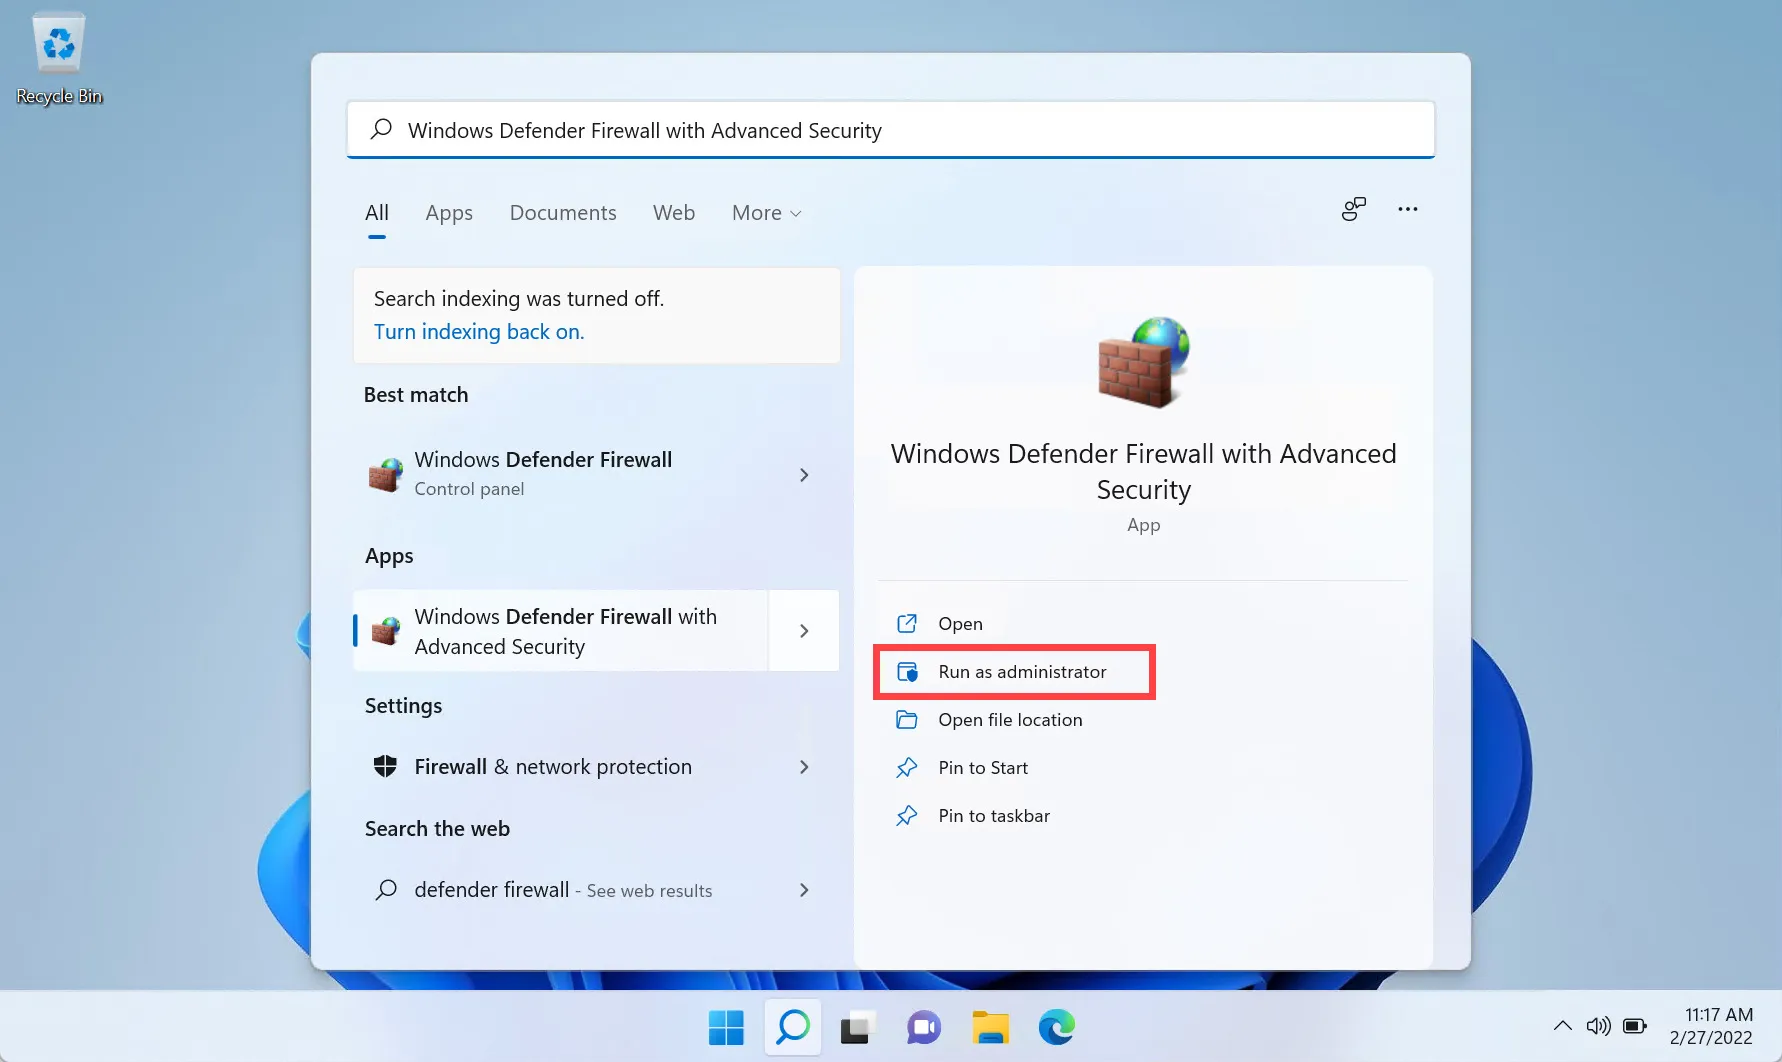Open defender firewall web results

(x=596, y=890)
